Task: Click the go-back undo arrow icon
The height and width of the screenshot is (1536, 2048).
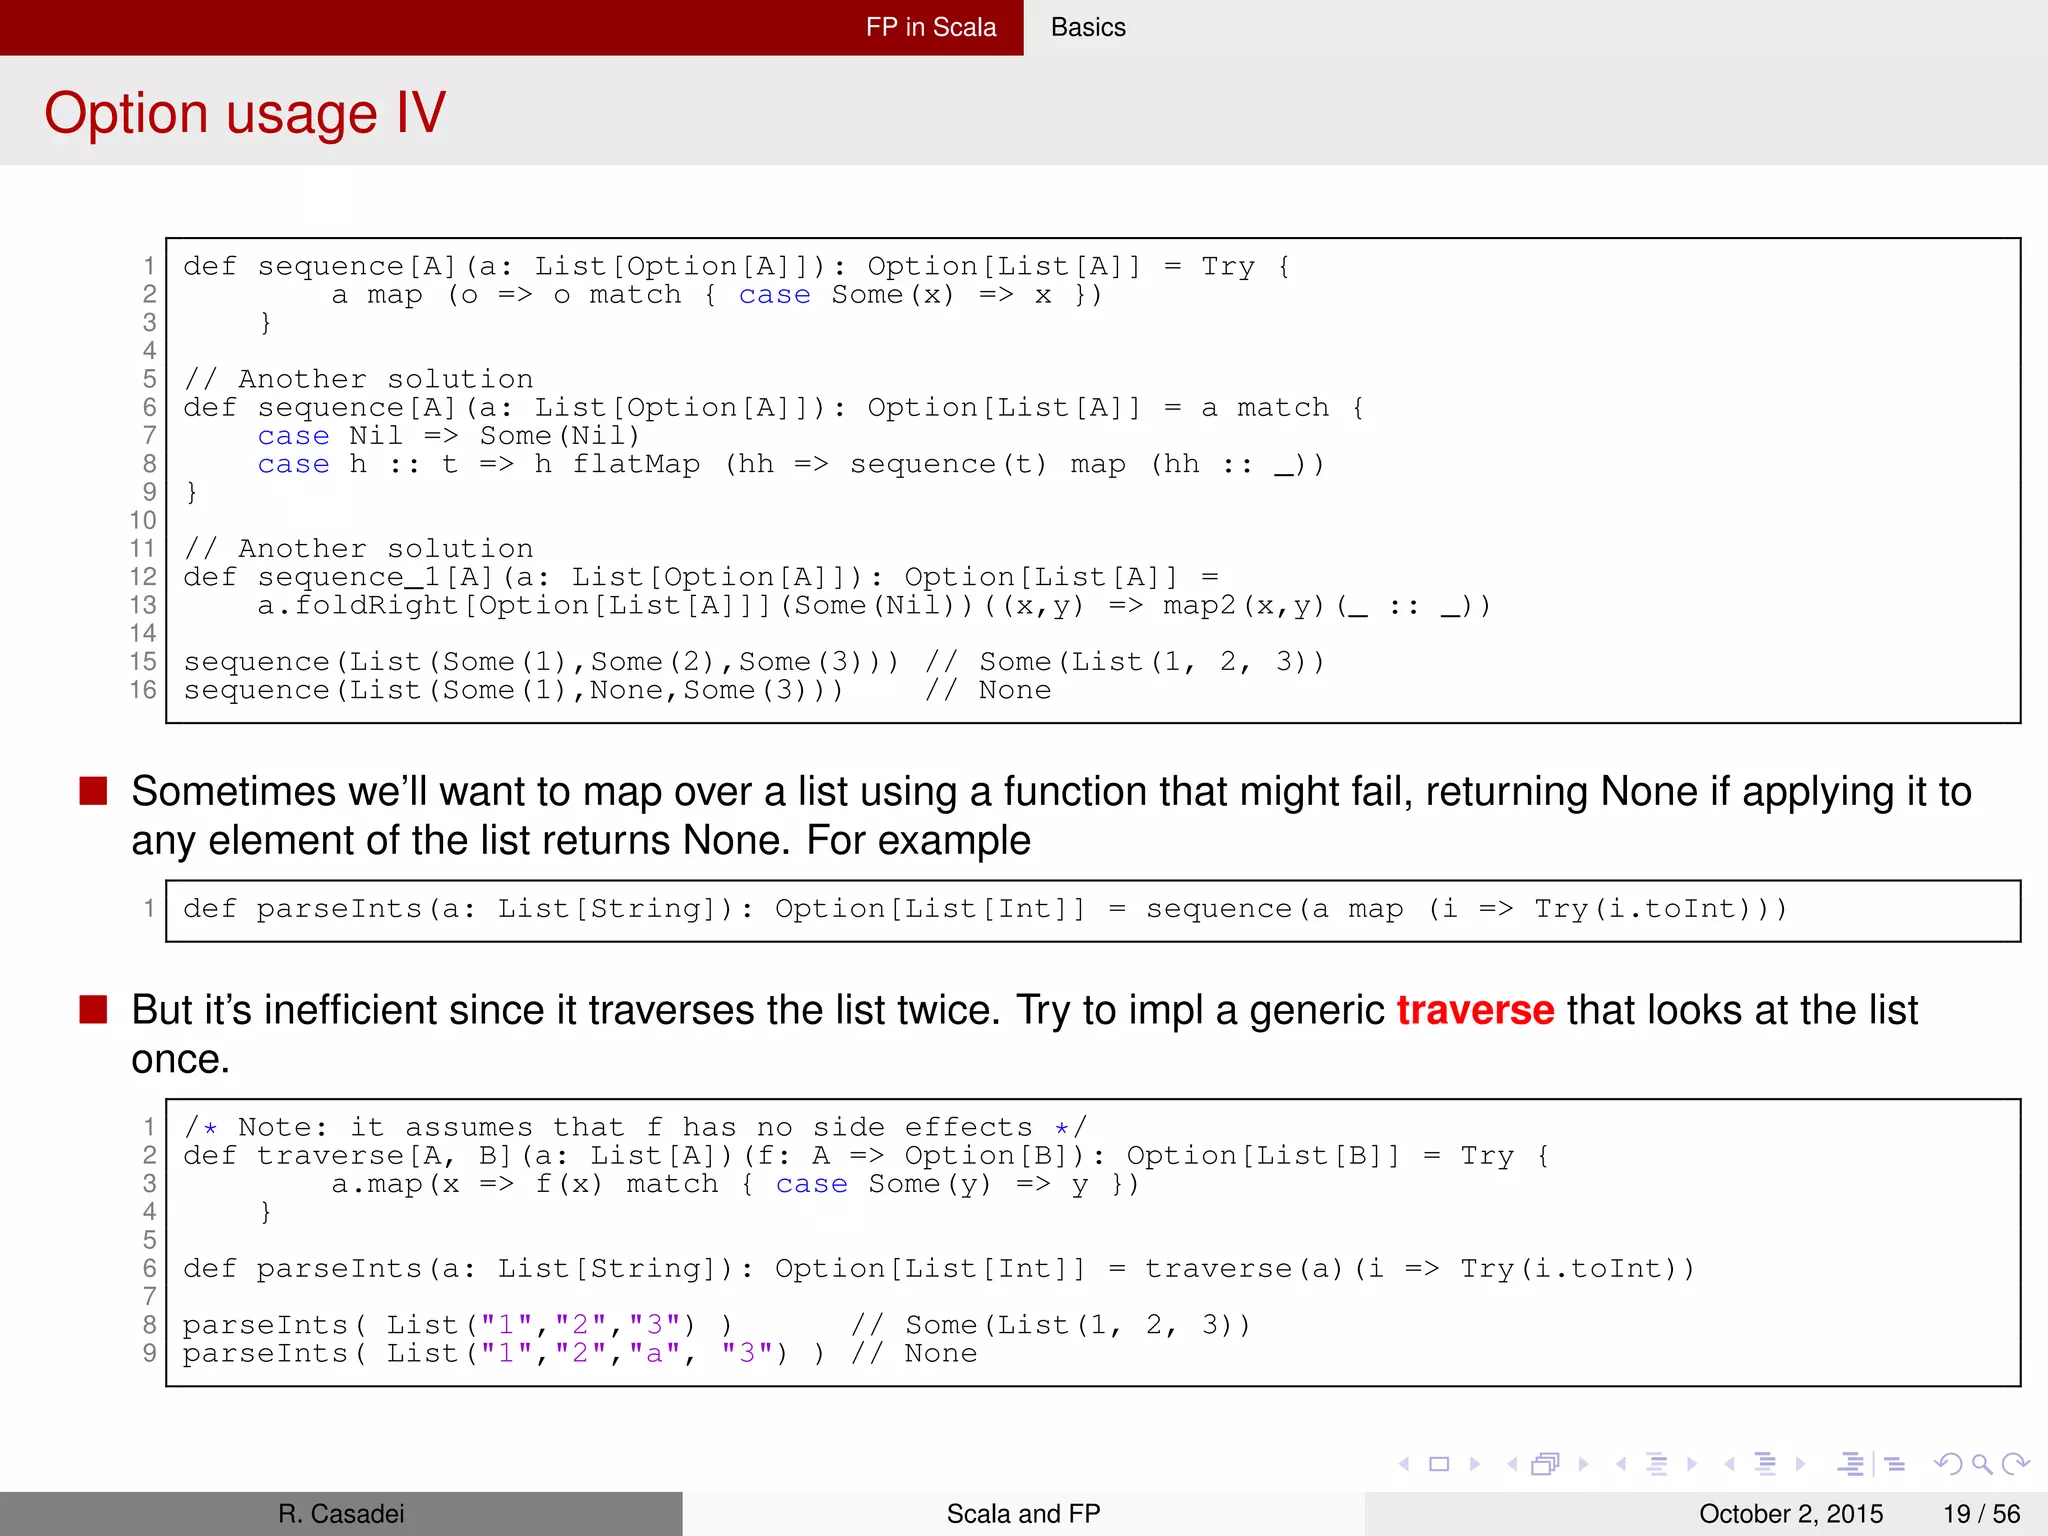Action: coord(1948,1464)
